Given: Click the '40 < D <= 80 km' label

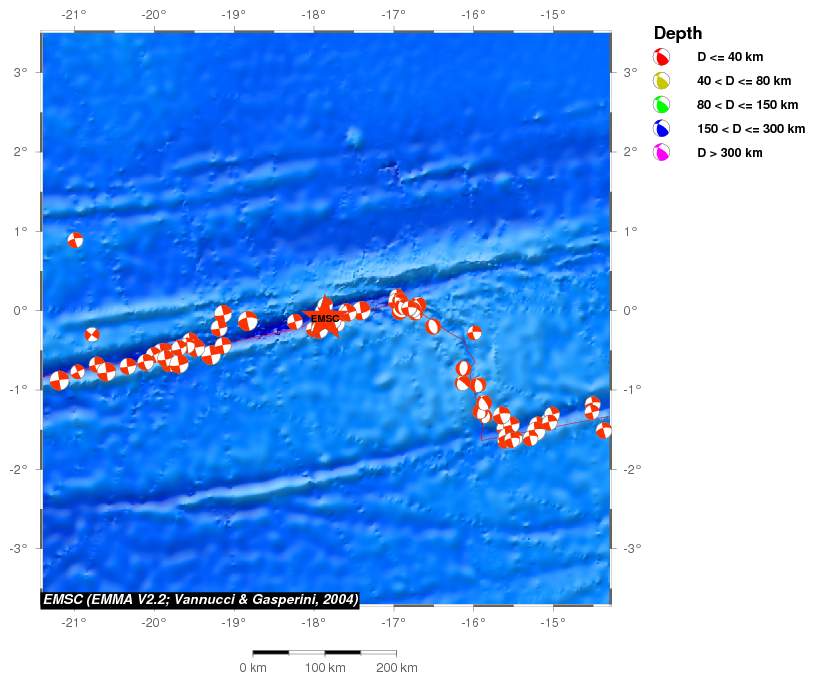Looking at the screenshot, I should 744,81.
